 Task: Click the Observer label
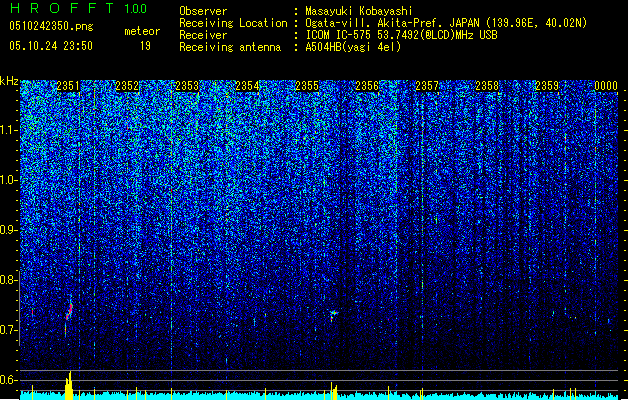pos(203,11)
